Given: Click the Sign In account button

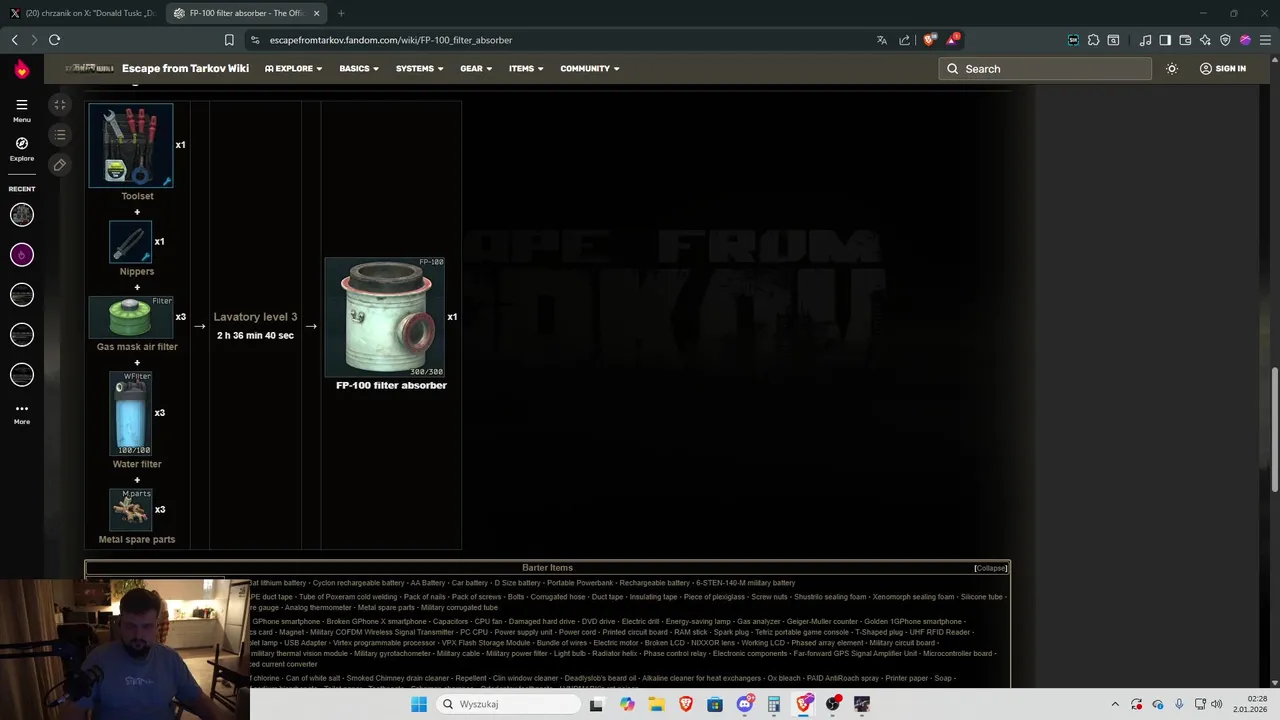Looking at the screenshot, I should click(1222, 69).
